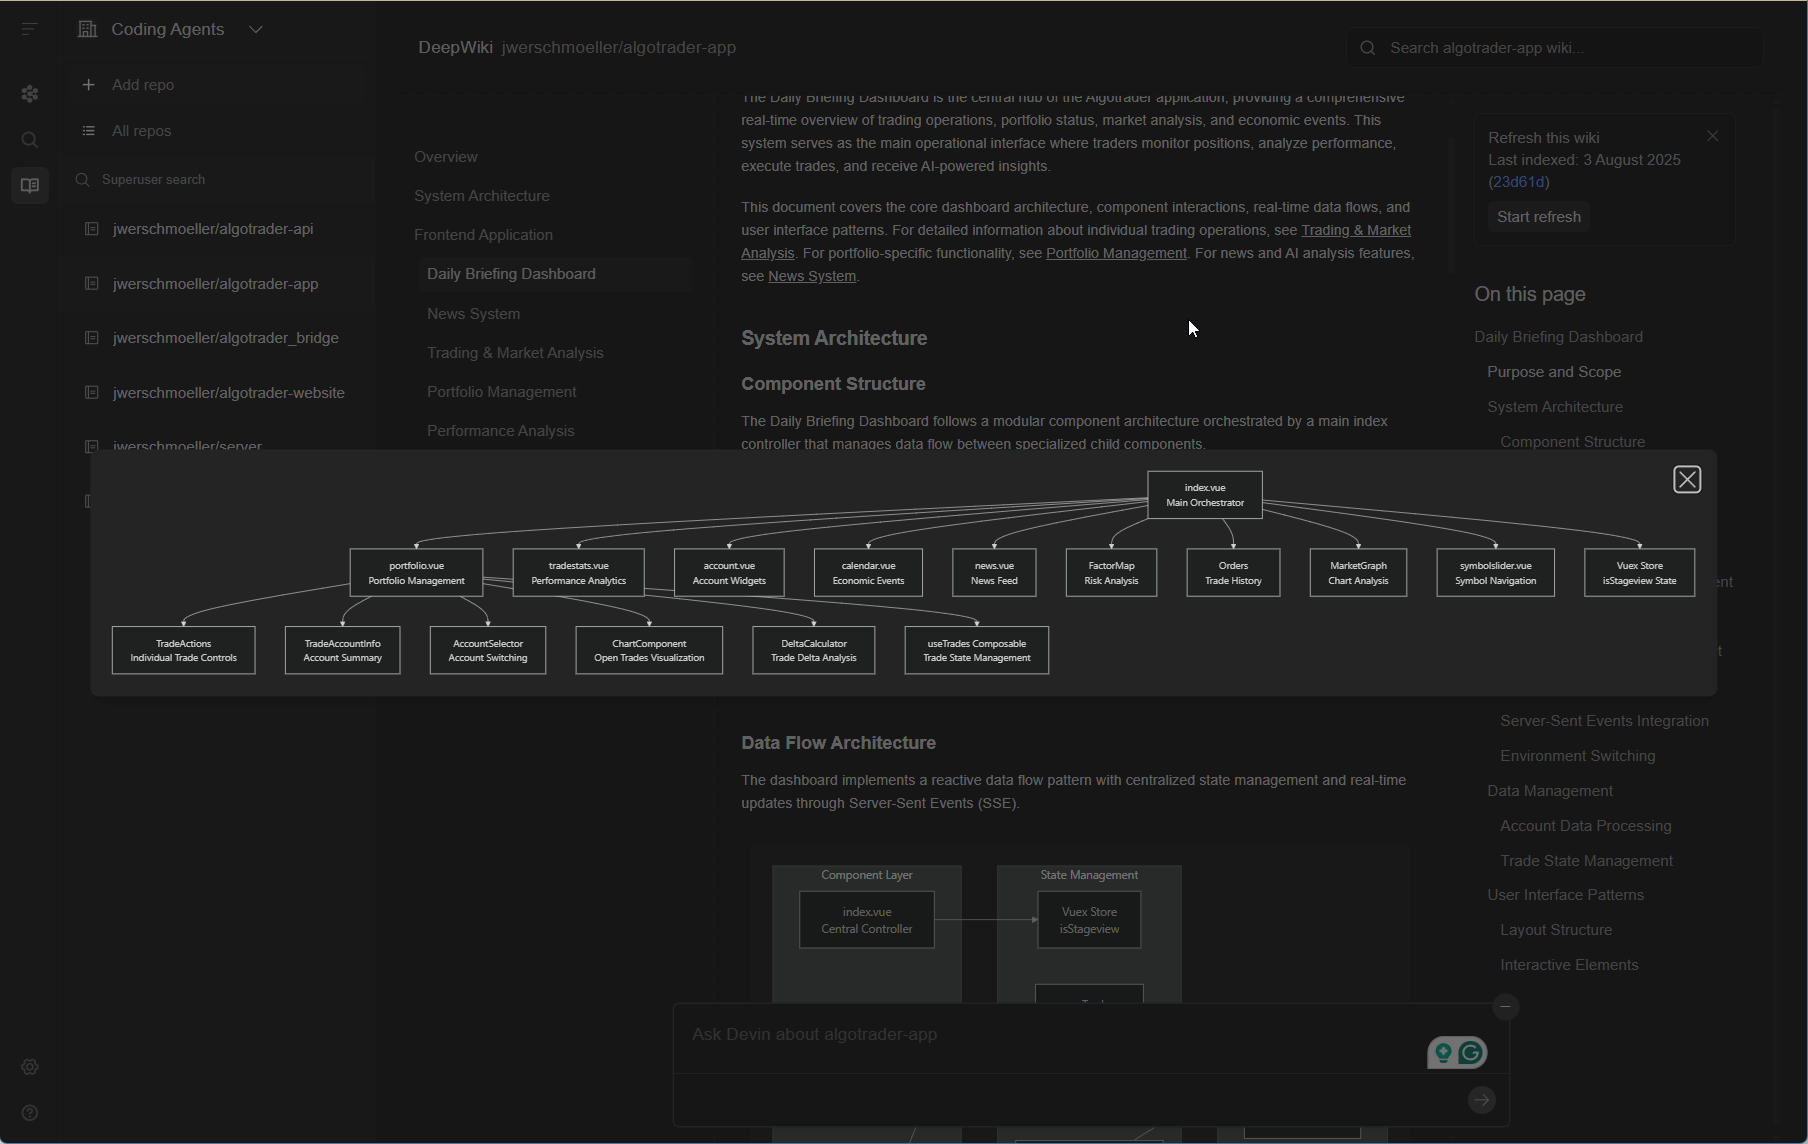Toggle the sidebar collapse icon at top-left
The image size is (1808, 1144).
tap(29, 29)
